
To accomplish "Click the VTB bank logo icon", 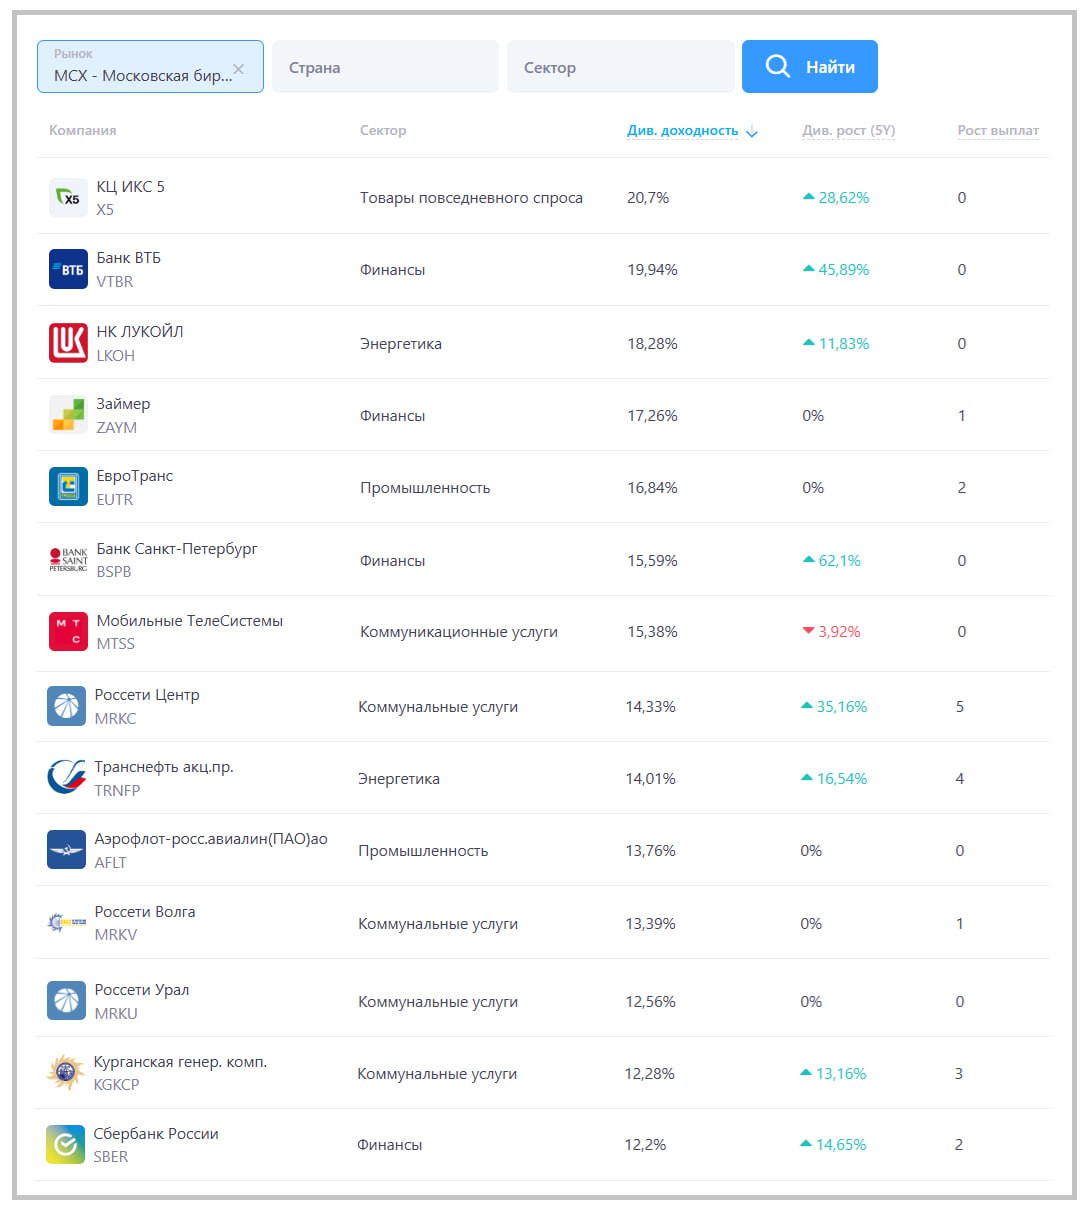I will [68, 270].
